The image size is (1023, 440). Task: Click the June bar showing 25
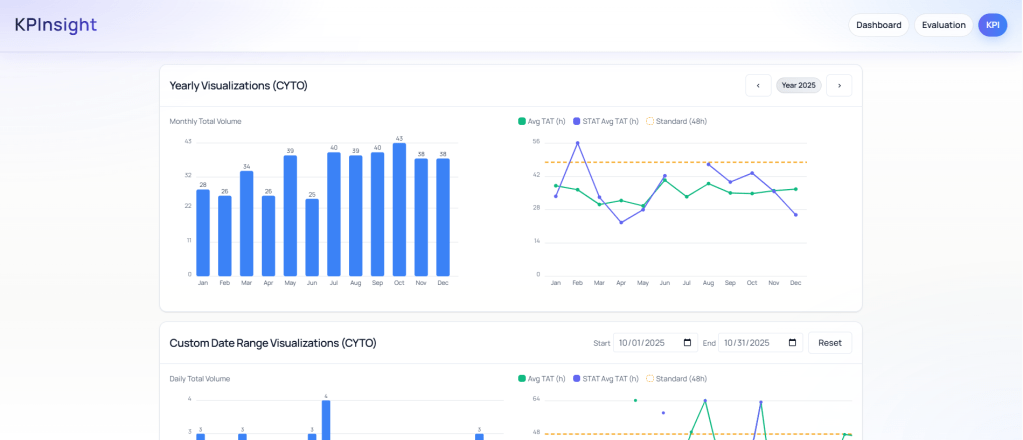pyautogui.click(x=312, y=237)
